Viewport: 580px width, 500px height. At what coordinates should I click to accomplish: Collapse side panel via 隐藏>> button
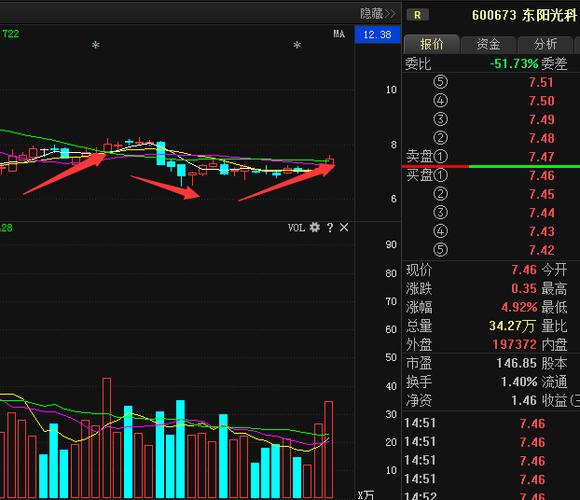pos(378,14)
